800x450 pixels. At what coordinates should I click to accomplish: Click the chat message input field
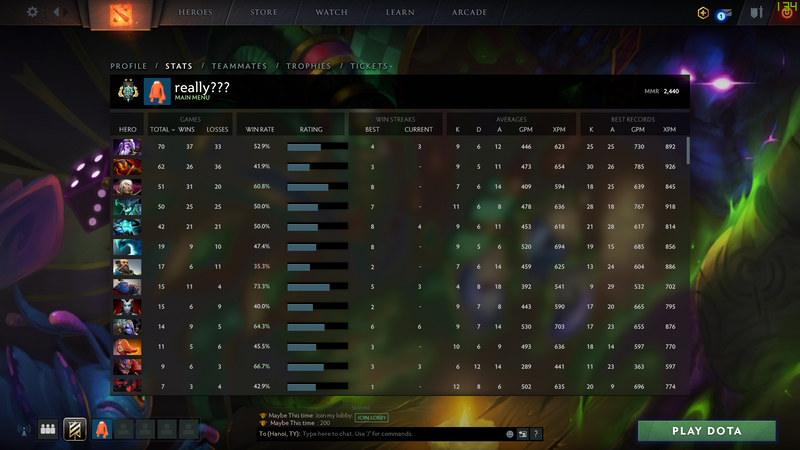[403, 434]
